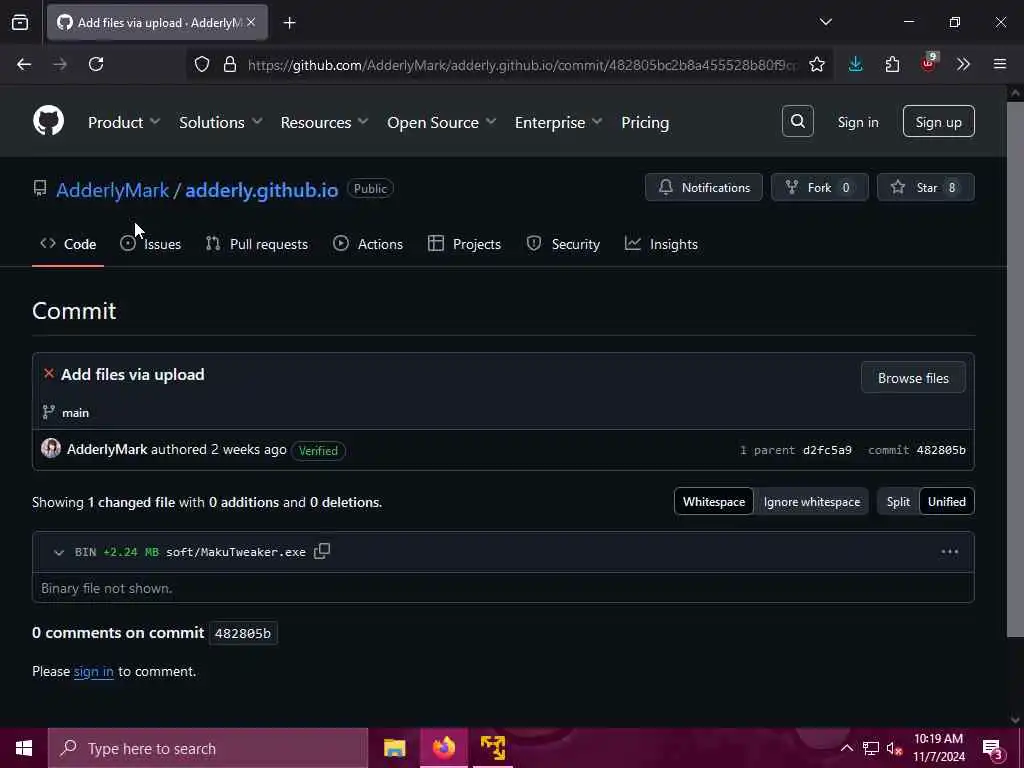Image resolution: width=1024 pixels, height=768 pixels.
Task: Click the site security padlock icon
Action: [230, 64]
